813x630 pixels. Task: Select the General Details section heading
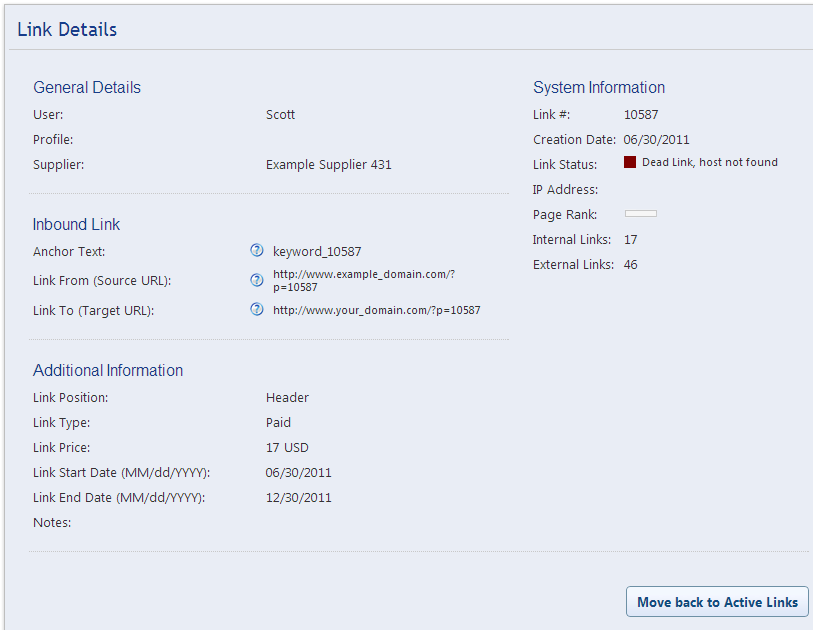(87, 88)
